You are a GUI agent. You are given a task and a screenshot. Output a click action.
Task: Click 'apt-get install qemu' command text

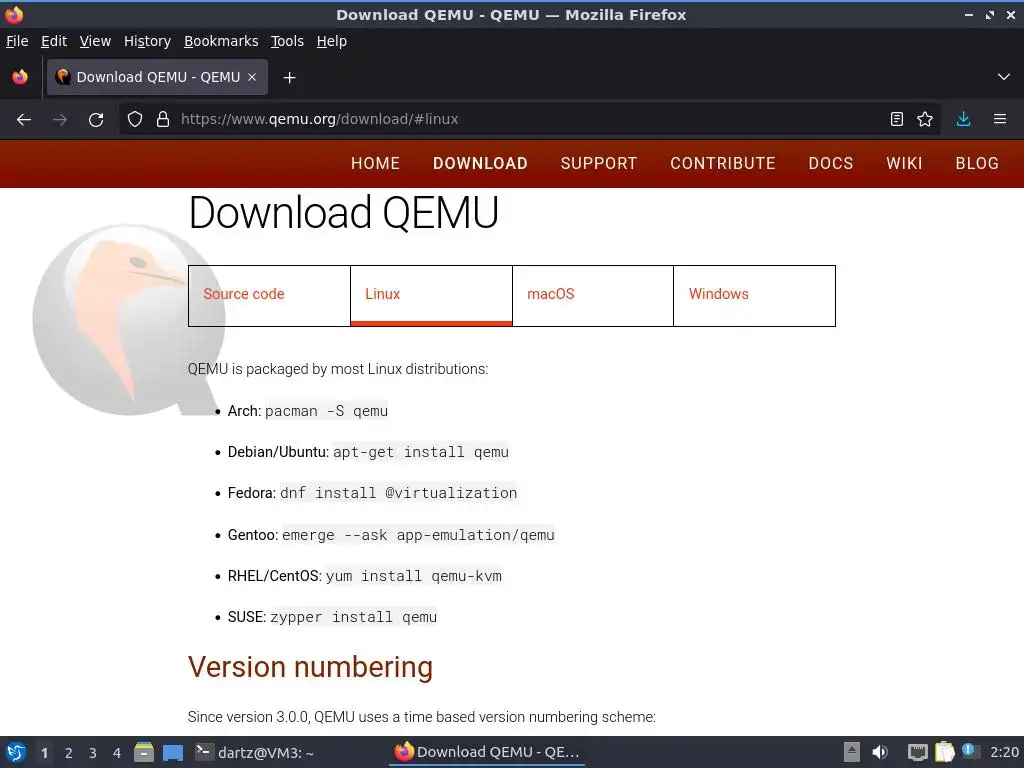tap(421, 452)
